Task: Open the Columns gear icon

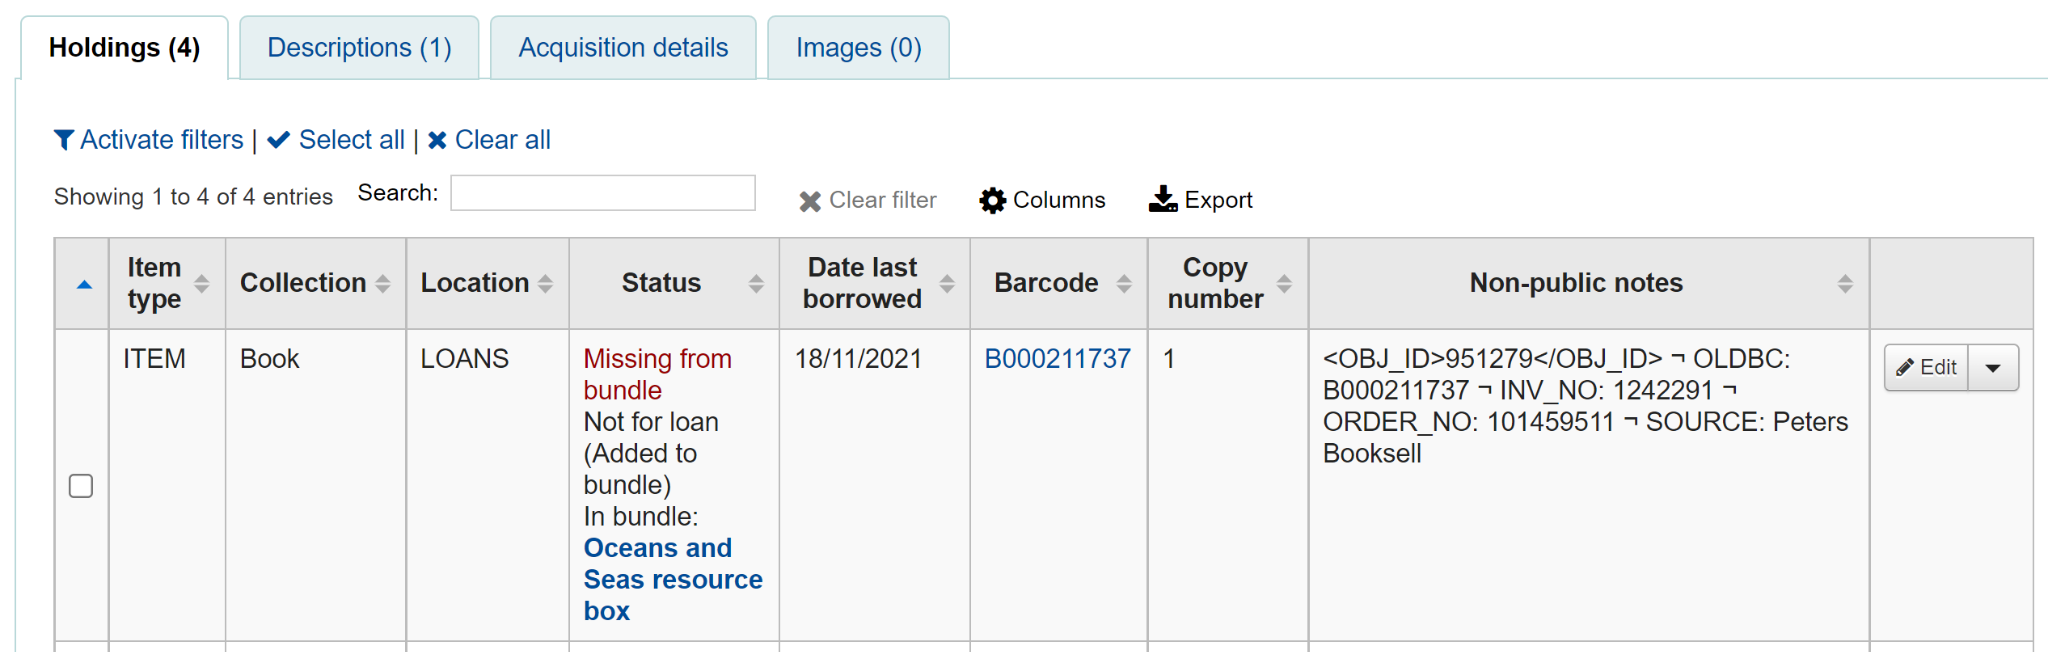Action: coord(991,199)
